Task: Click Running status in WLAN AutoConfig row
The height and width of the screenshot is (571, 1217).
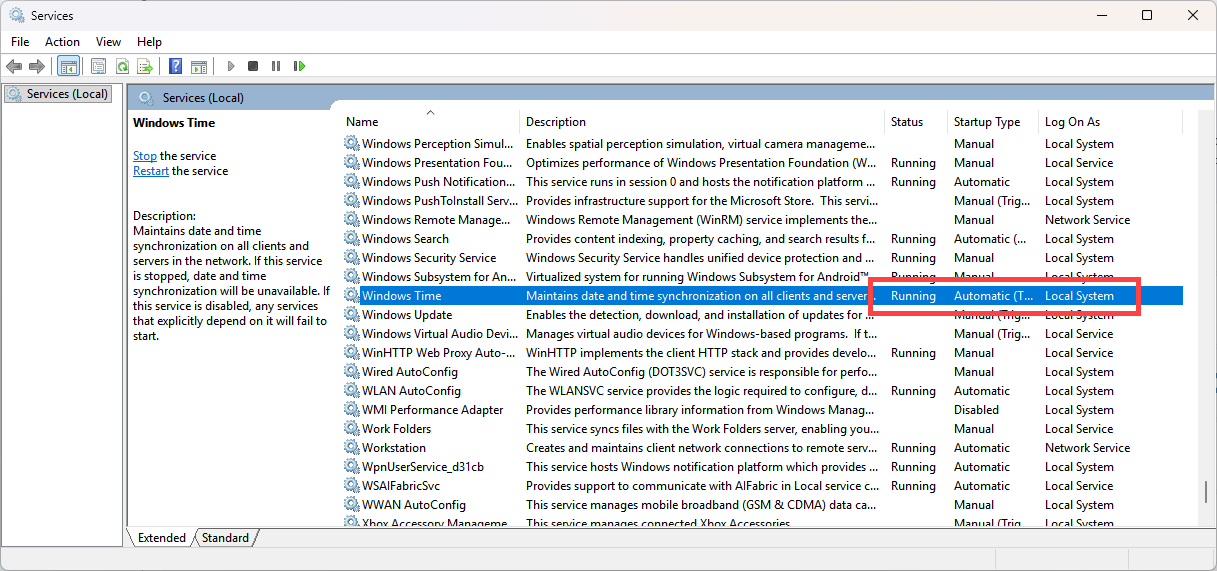Action: (x=913, y=391)
